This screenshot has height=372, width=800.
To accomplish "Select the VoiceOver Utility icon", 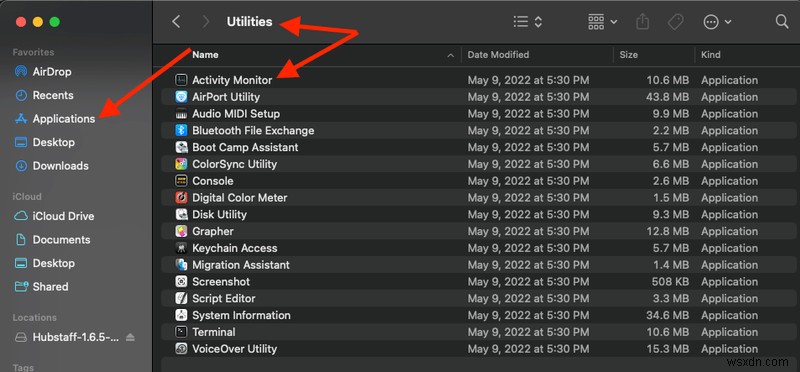I will [181, 349].
